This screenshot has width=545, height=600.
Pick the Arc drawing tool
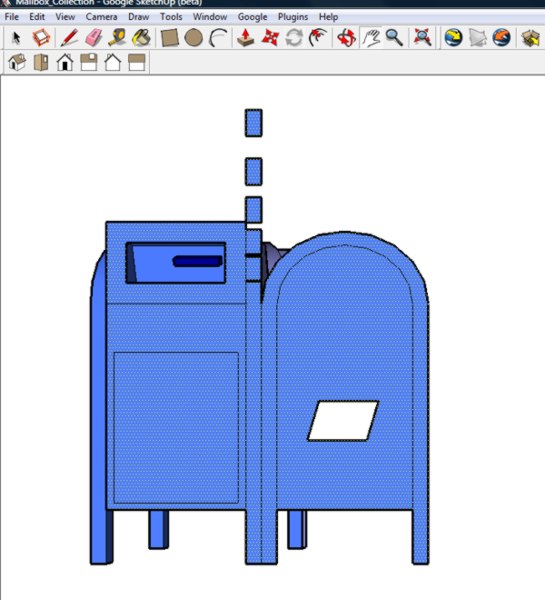click(218, 38)
